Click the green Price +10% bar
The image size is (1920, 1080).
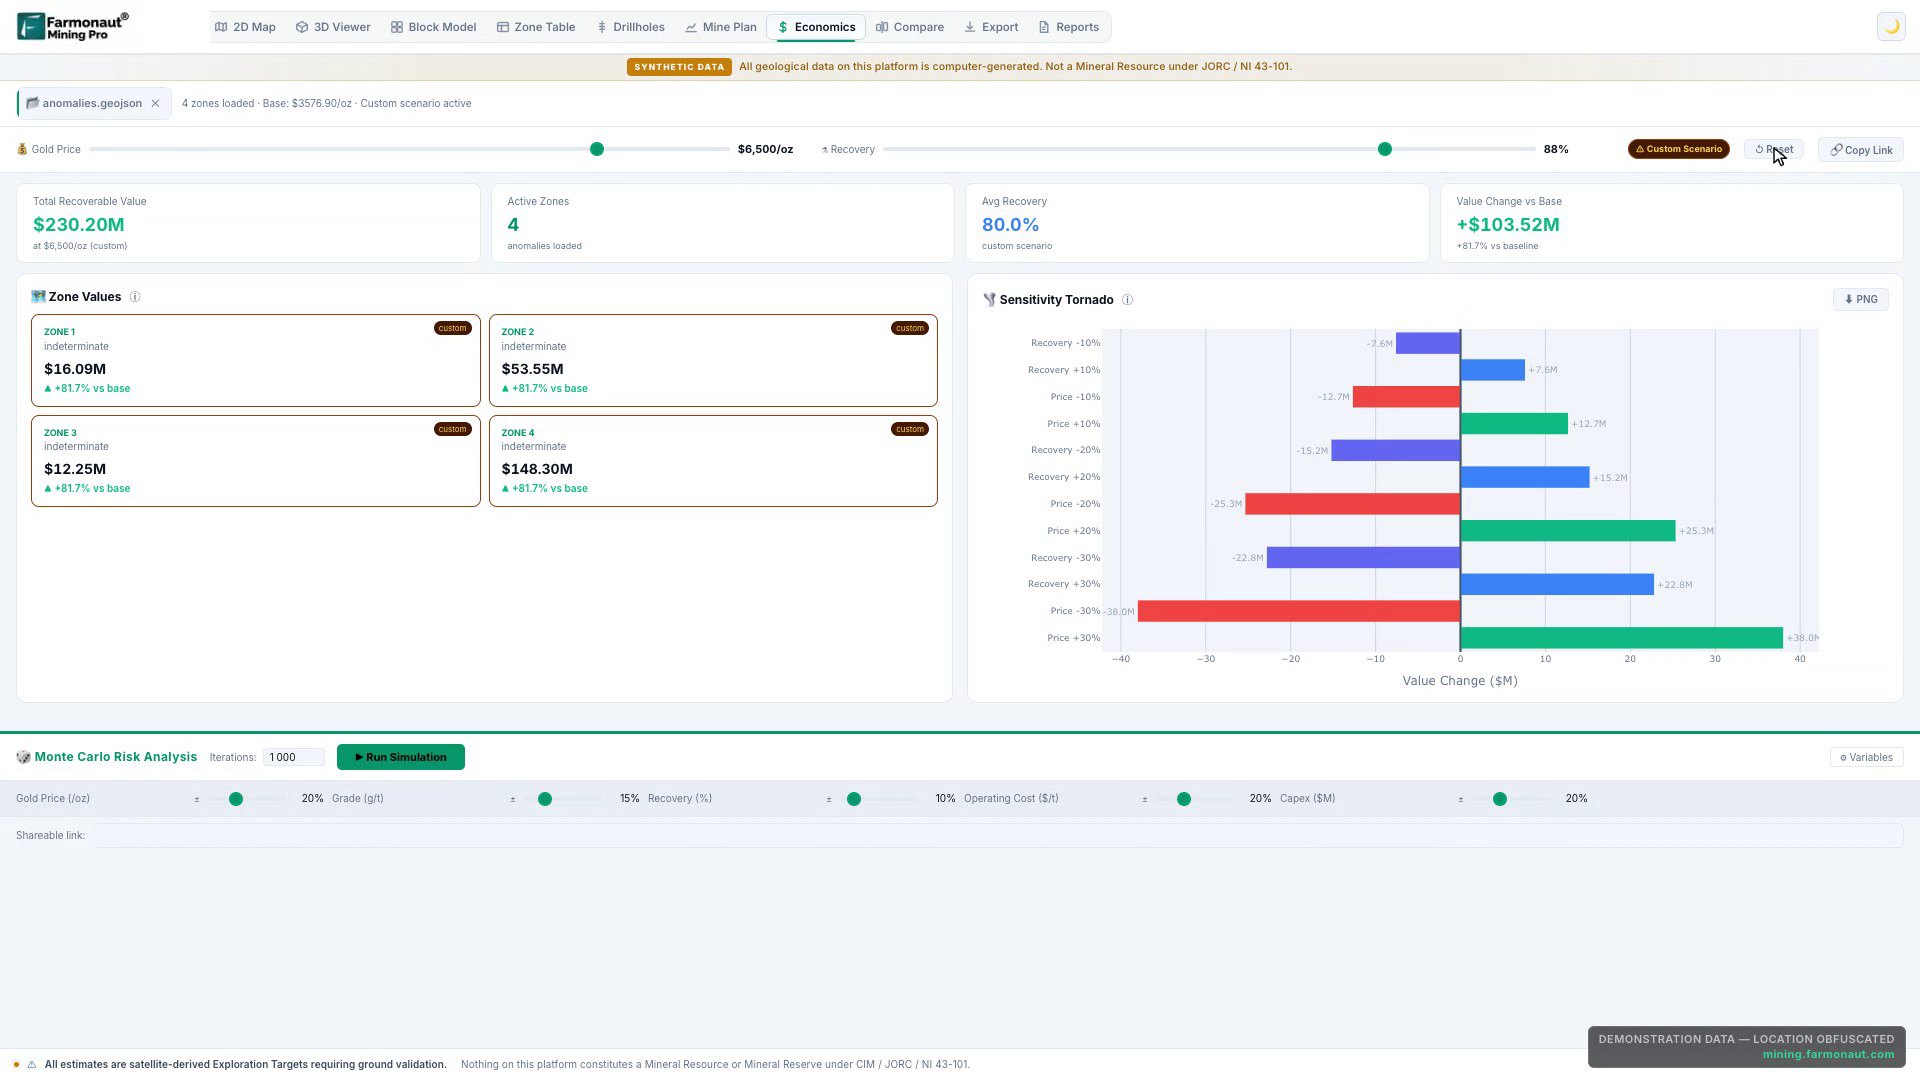[x=1514, y=424]
